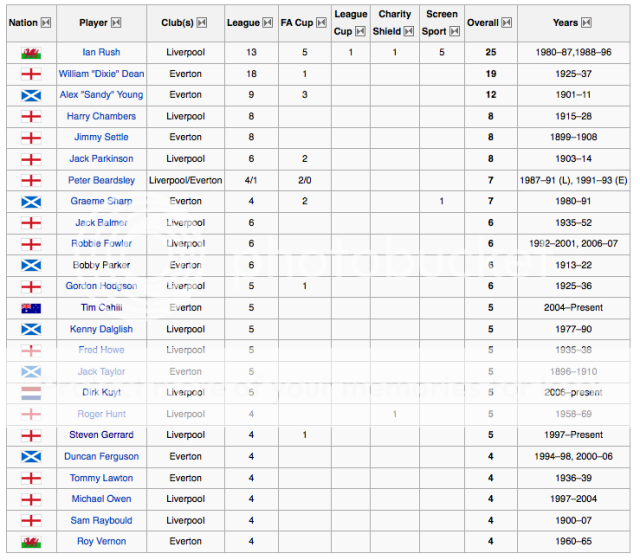This screenshot has height=560, width=640.
Task: Select the 1992–2001, 2006–07 years cell
Action: coord(573,244)
